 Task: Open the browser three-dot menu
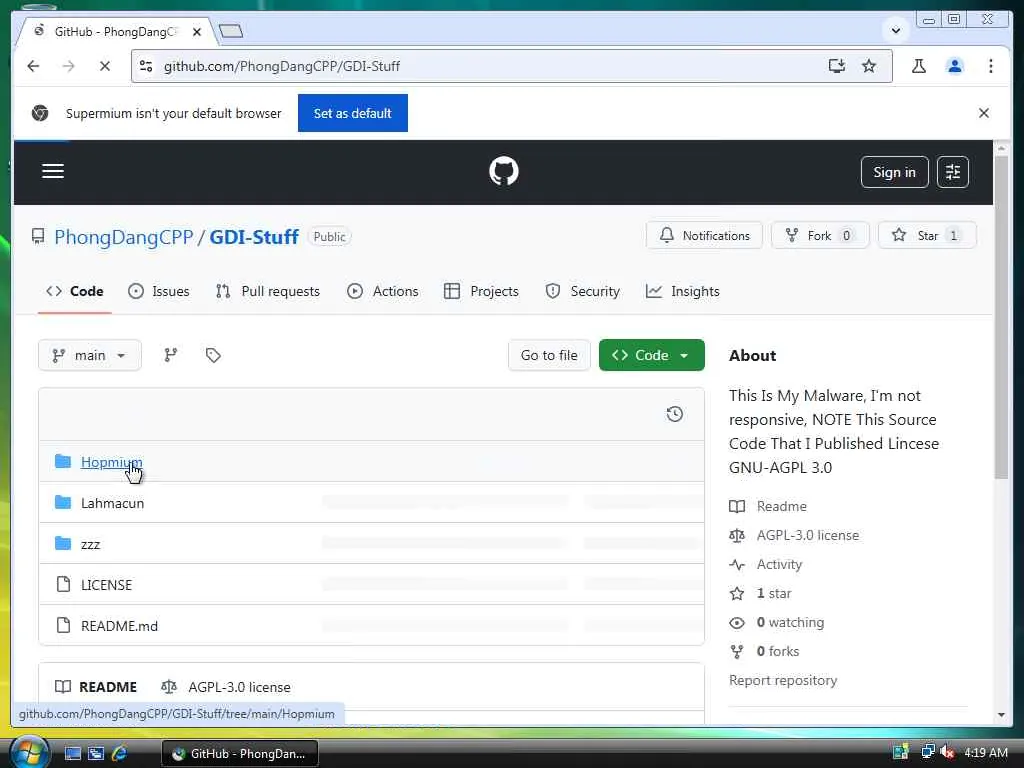tap(991, 66)
